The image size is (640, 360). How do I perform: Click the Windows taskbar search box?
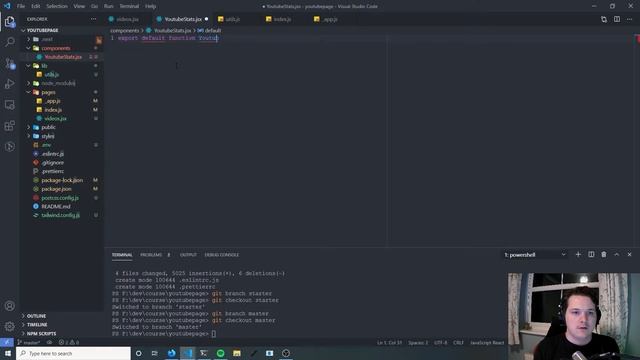tap(73, 353)
